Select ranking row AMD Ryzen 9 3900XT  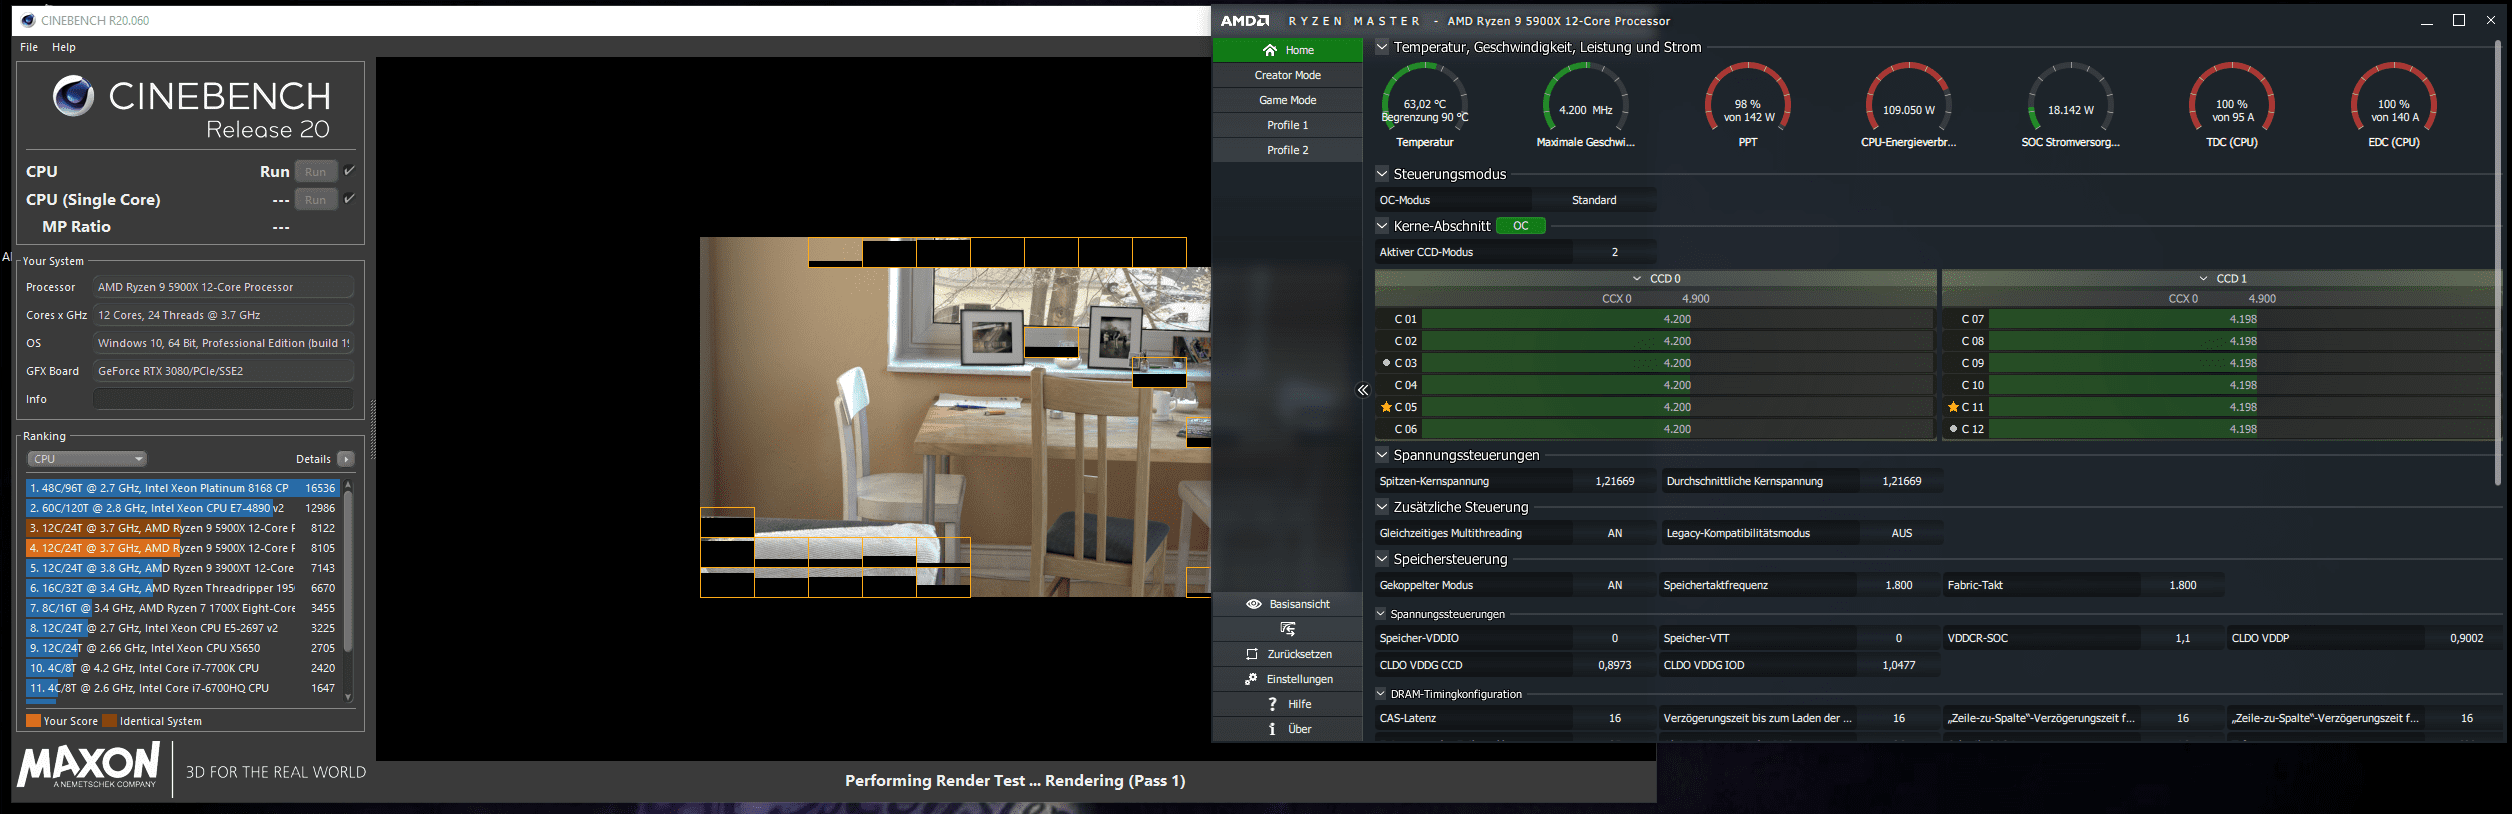point(182,568)
